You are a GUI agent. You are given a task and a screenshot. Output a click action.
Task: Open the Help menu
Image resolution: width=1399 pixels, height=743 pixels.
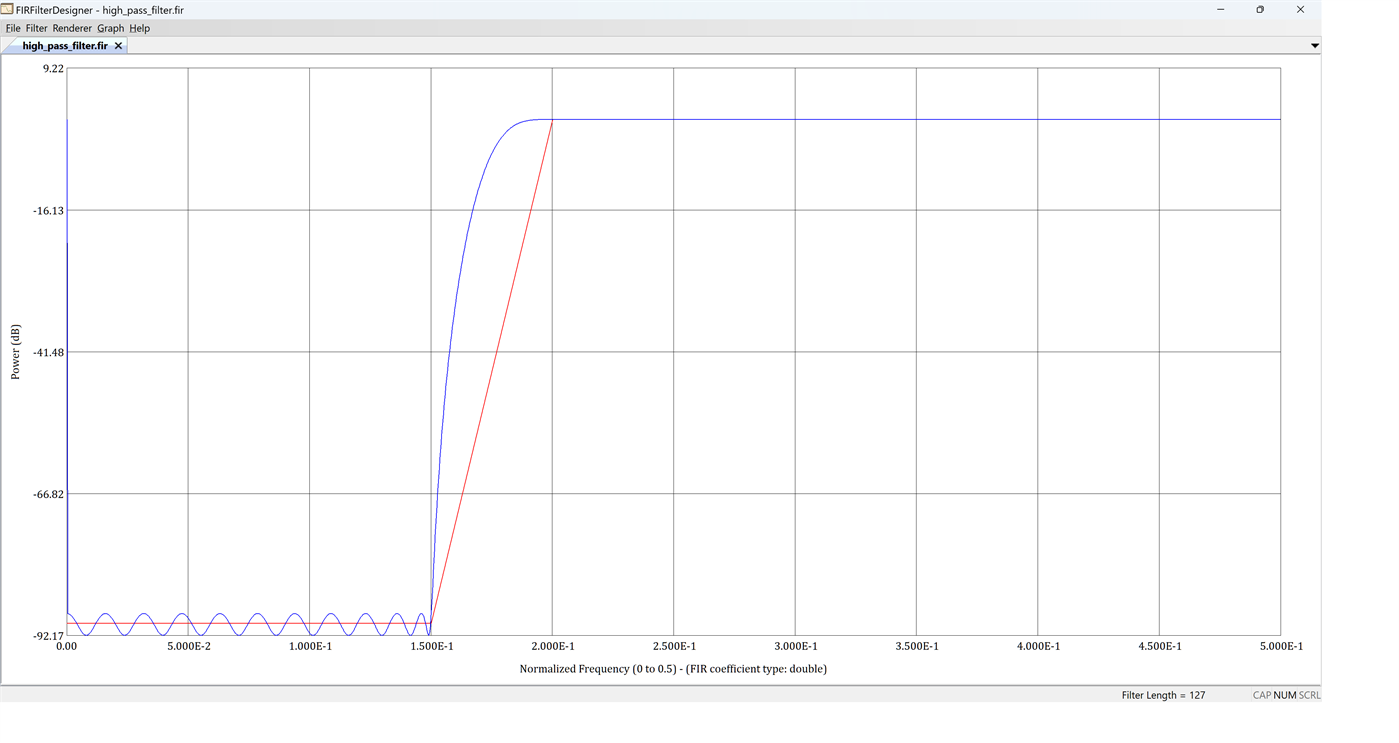tap(139, 28)
